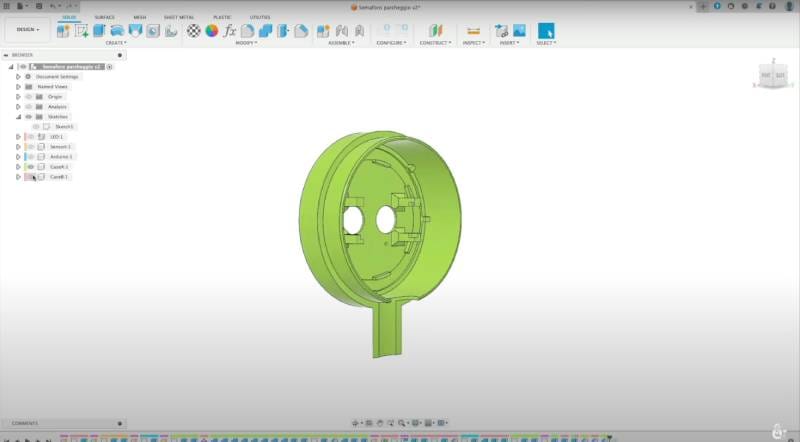Switch to the SHEET METAL tab
Image resolution: width=800 pixels, height=442 pixels.
tap(179, 17)
